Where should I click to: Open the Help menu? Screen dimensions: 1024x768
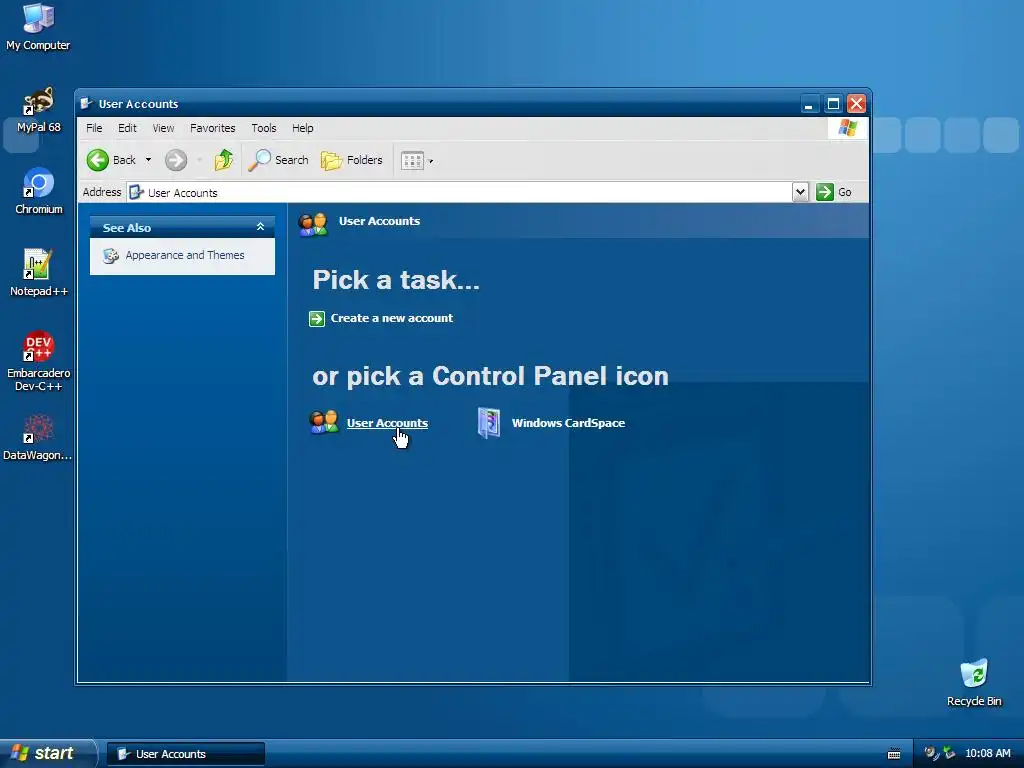click(x=302, y=128)
